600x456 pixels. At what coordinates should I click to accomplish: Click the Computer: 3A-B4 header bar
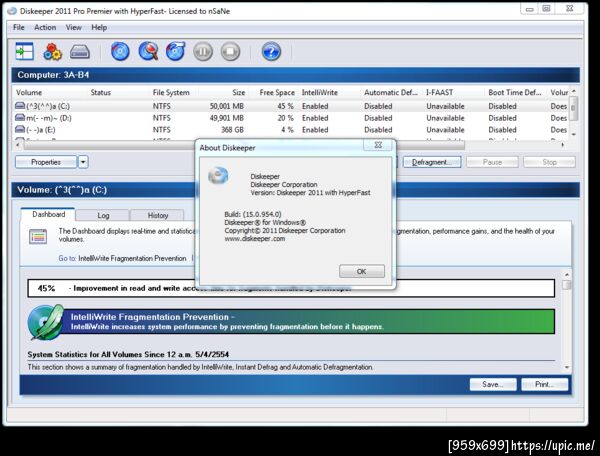(295, 75)
